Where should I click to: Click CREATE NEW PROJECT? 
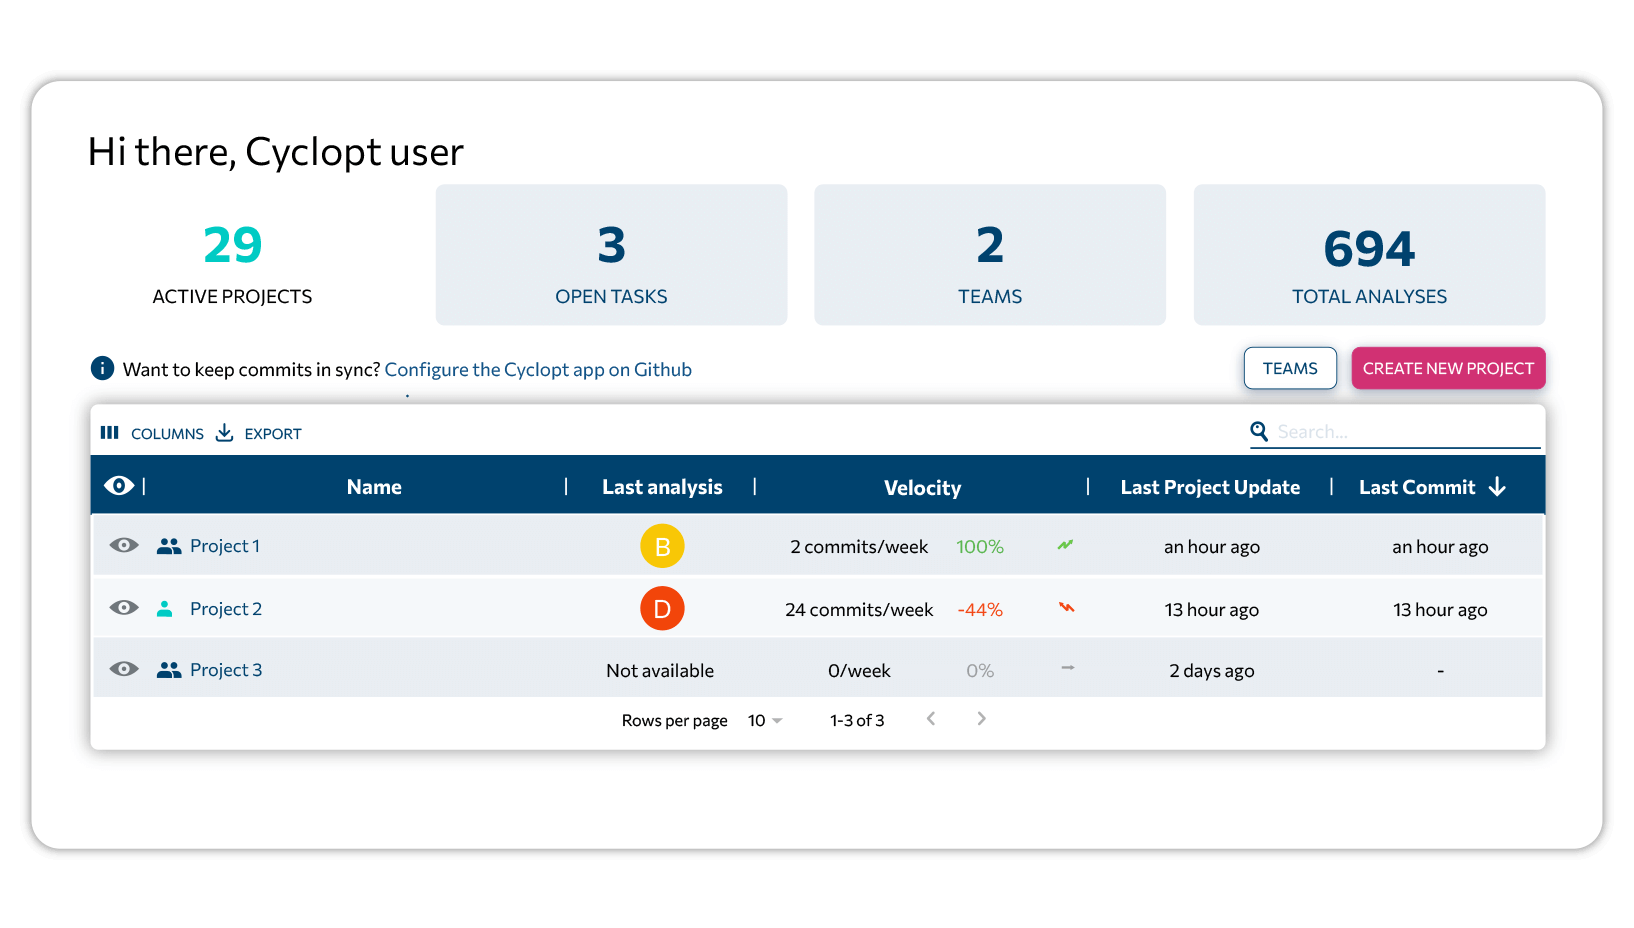1447,368
